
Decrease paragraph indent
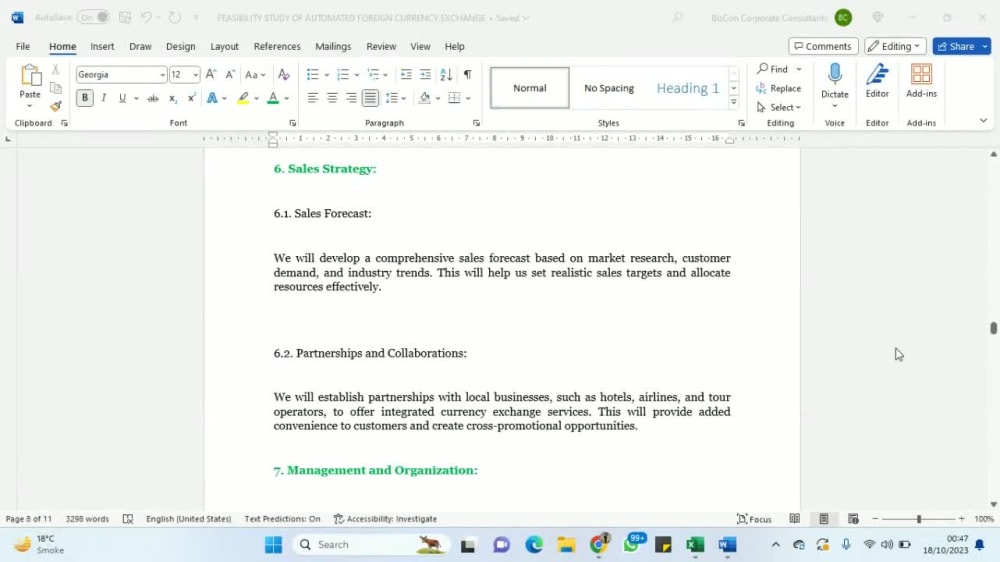pos(406,75)
